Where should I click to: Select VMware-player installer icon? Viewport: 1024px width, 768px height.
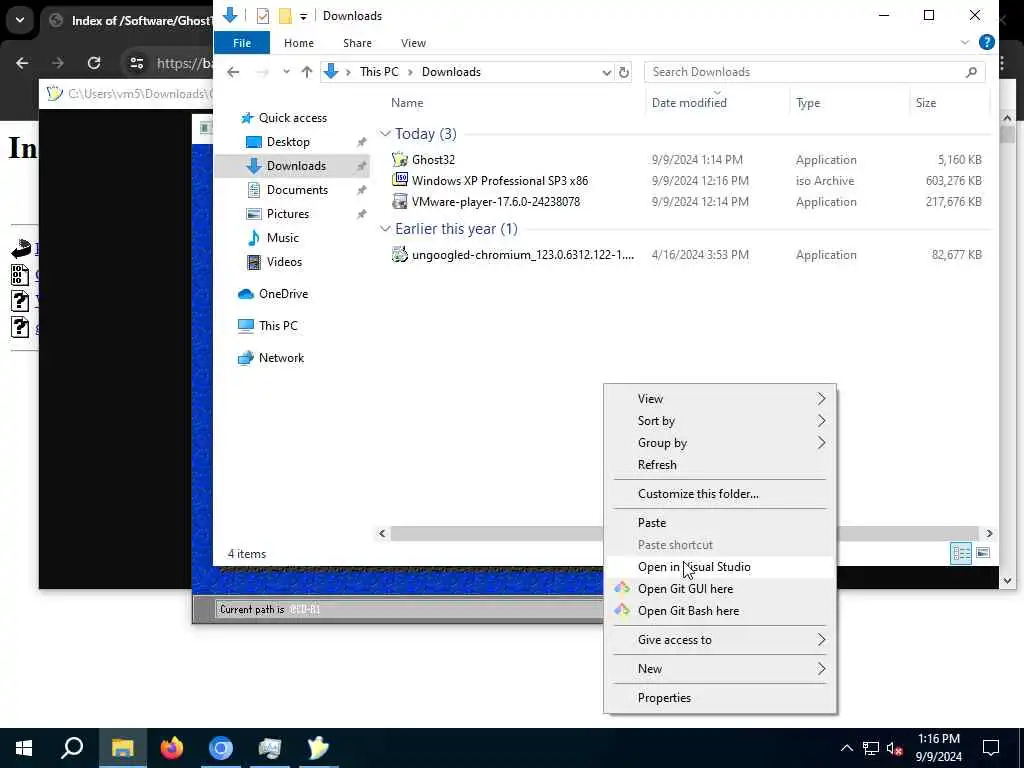click(x=400, y=201)
